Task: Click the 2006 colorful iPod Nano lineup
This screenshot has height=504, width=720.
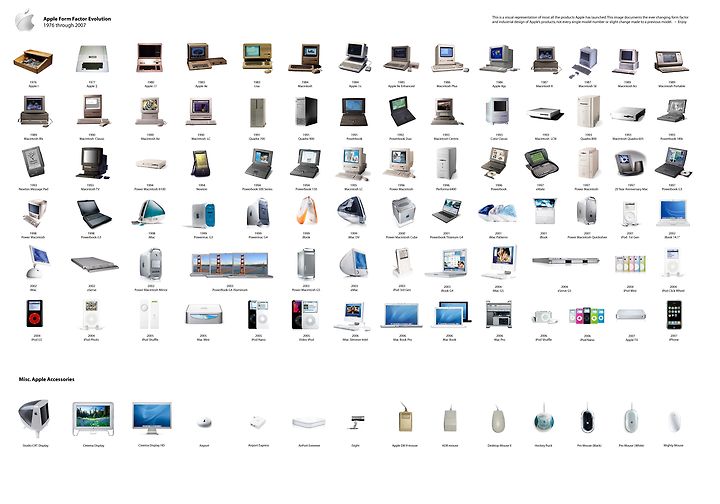Action: [x=586, y=316]
